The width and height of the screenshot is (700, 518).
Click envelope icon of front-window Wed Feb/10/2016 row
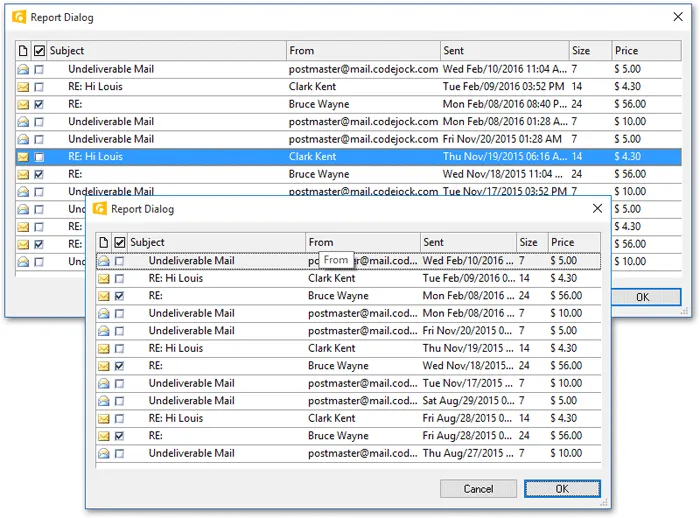[x=104, y=261]
